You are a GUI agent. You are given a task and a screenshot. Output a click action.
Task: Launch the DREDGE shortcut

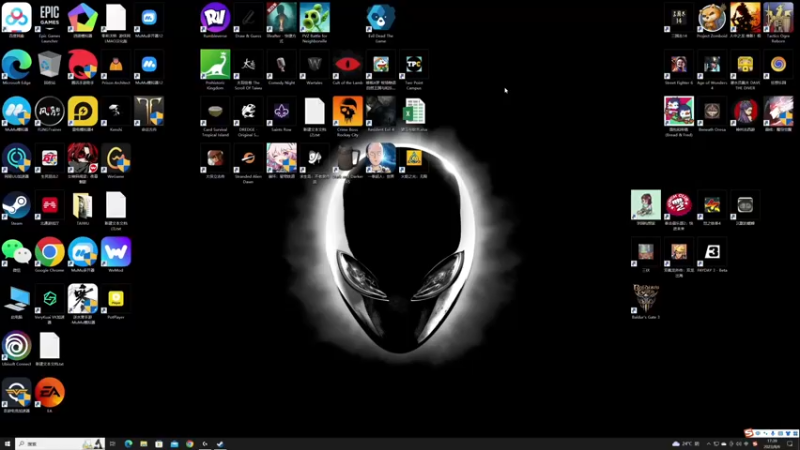pos(248,117)
